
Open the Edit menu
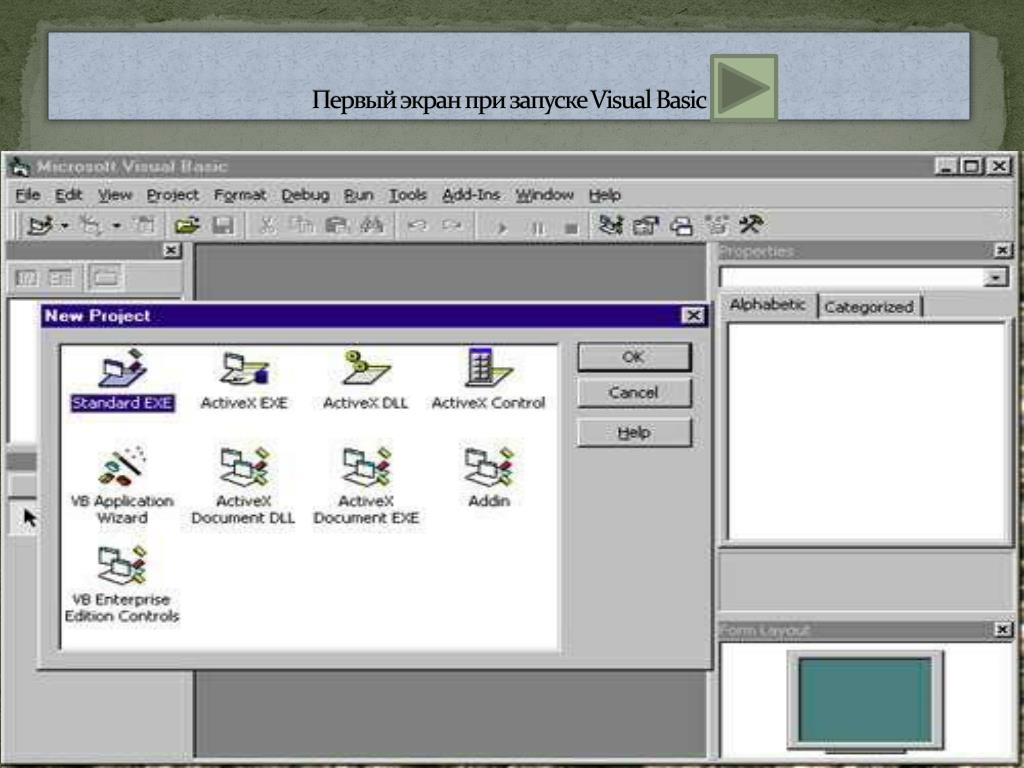coord(69,195)
